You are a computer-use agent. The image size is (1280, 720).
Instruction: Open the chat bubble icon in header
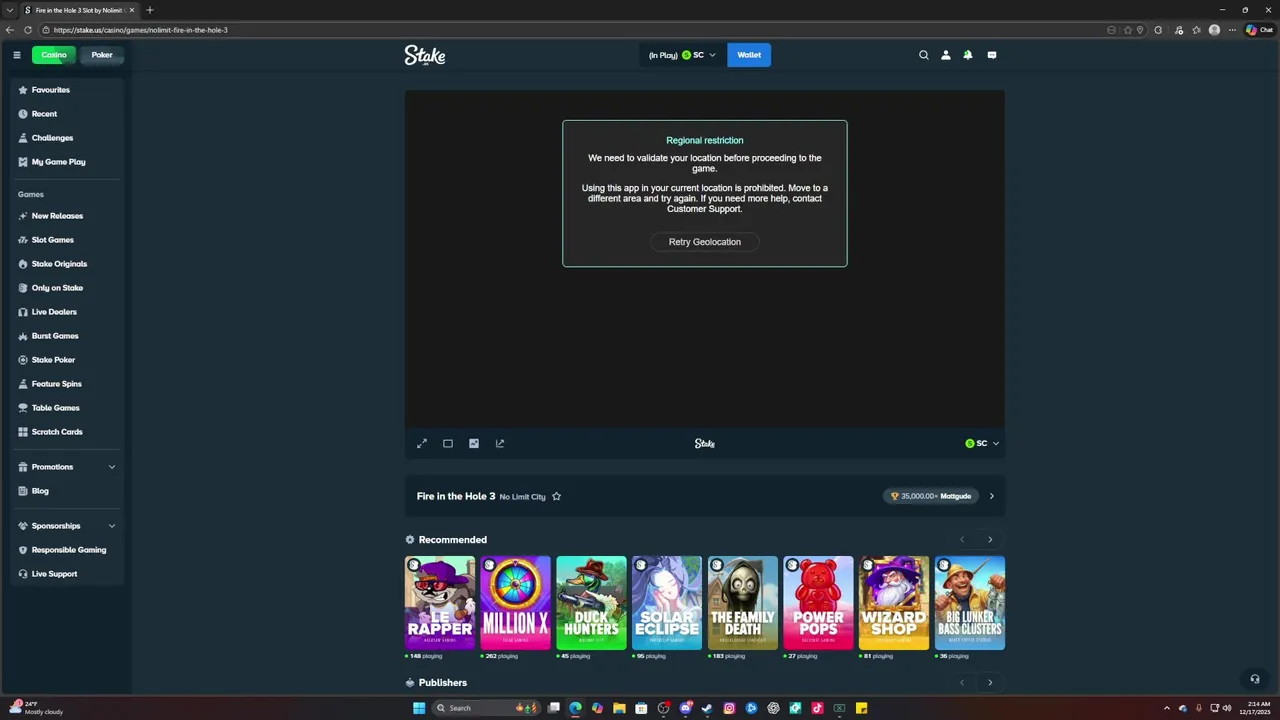point(992,55)
